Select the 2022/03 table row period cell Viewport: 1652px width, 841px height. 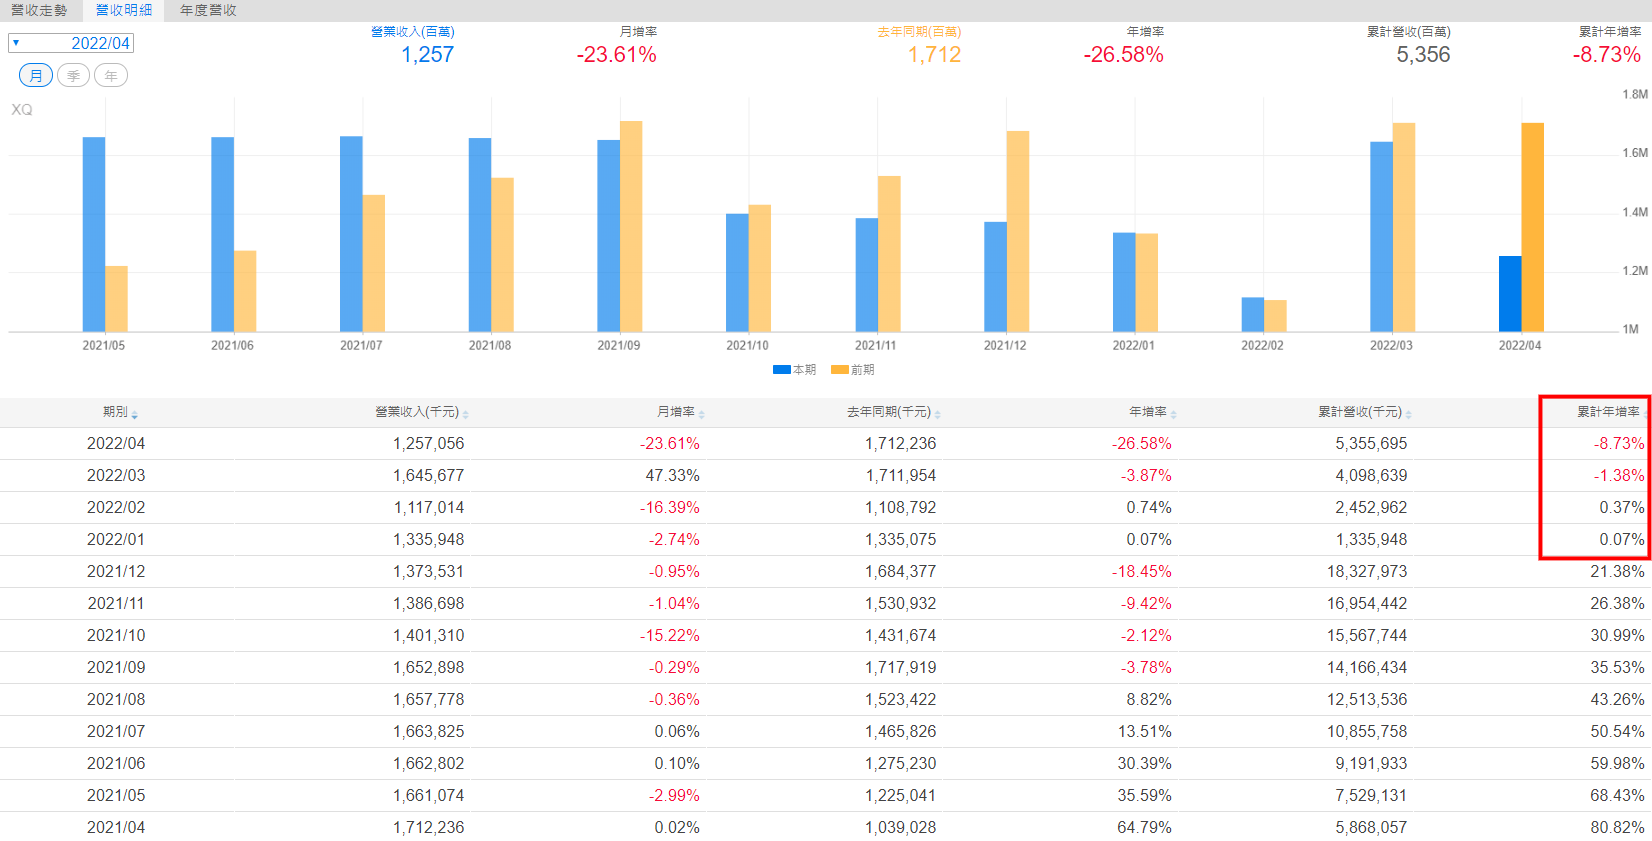click(116, 475)
